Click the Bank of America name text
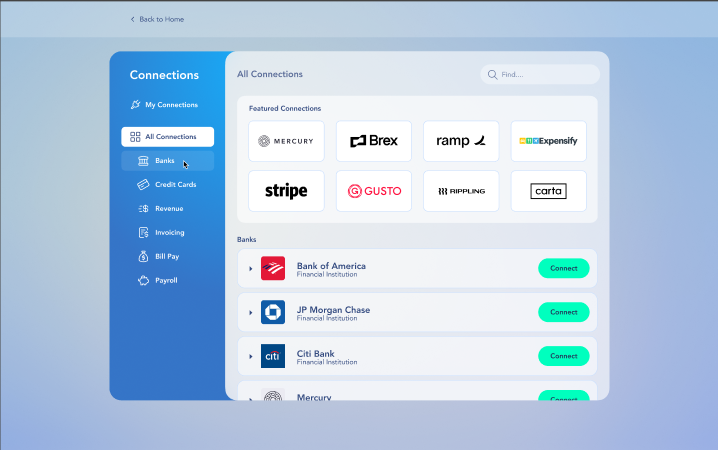 click(331, 266)
